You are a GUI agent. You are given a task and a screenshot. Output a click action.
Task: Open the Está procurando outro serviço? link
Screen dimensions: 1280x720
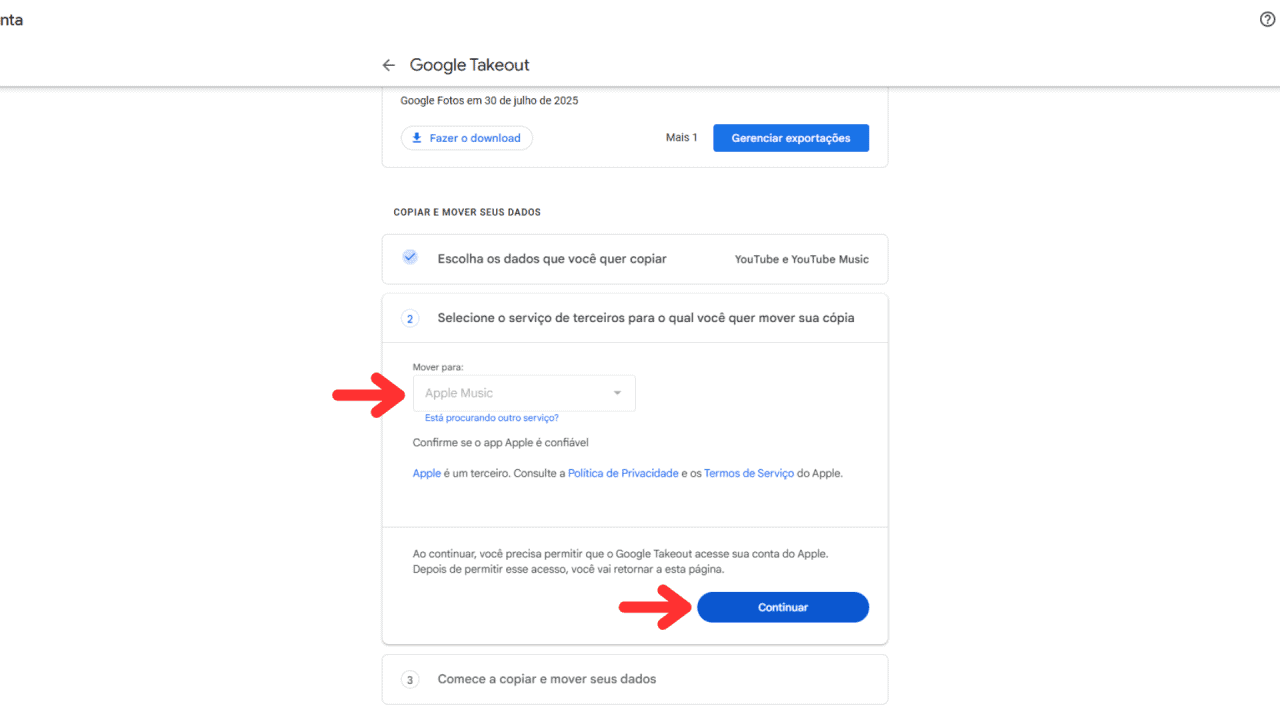pos(492,418)
